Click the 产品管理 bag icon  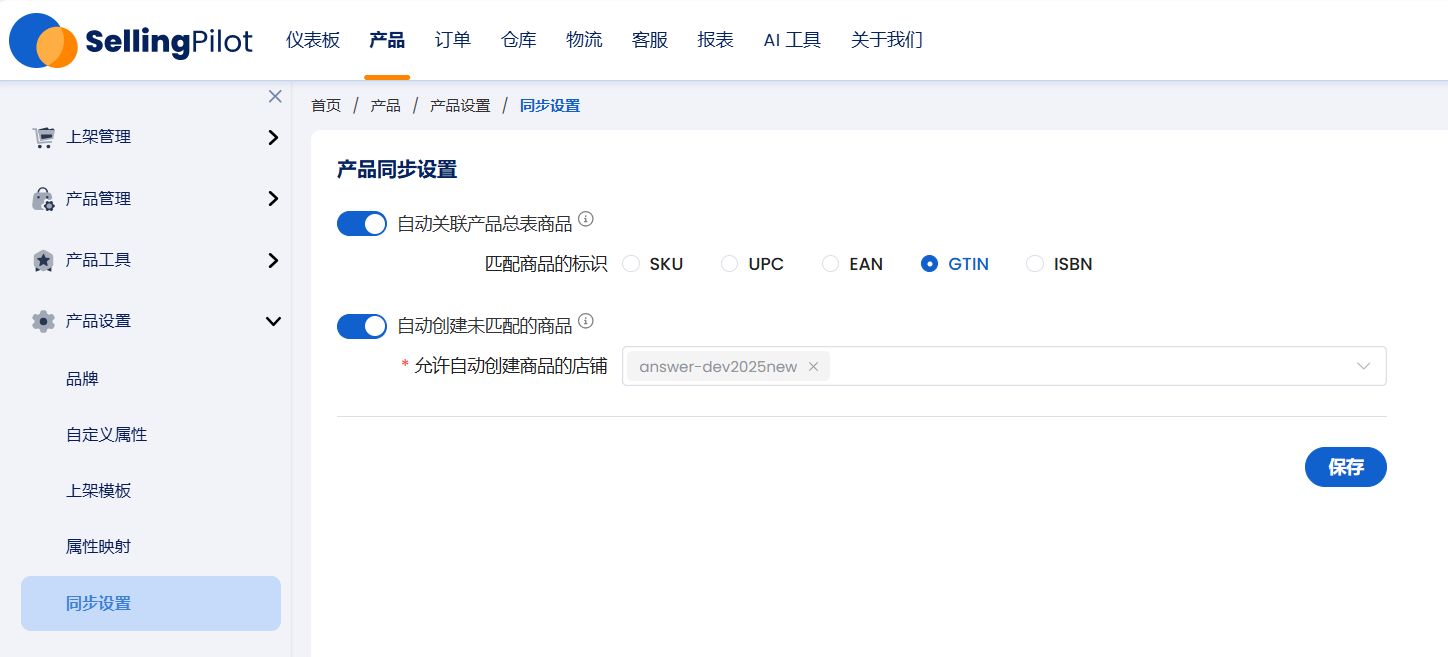tap(43, 199)
